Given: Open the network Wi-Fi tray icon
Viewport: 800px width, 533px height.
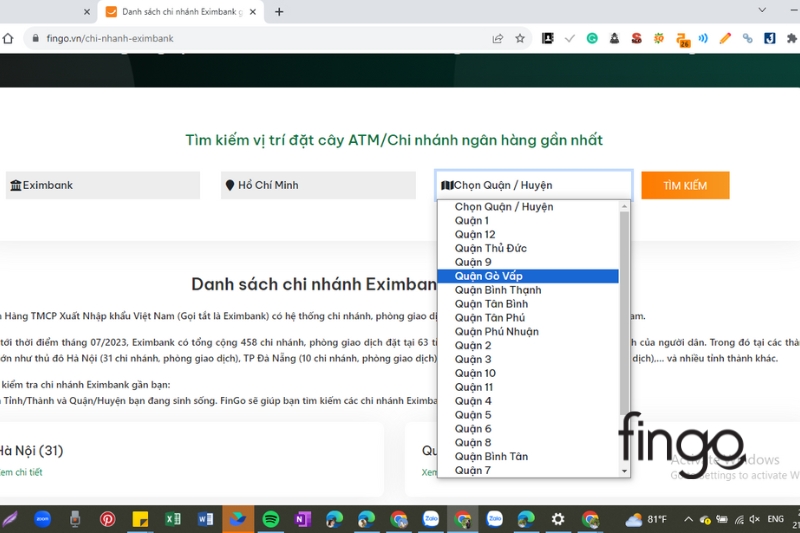Looking at the screenshot, I should pyautogui.click(x=739, y=520).
